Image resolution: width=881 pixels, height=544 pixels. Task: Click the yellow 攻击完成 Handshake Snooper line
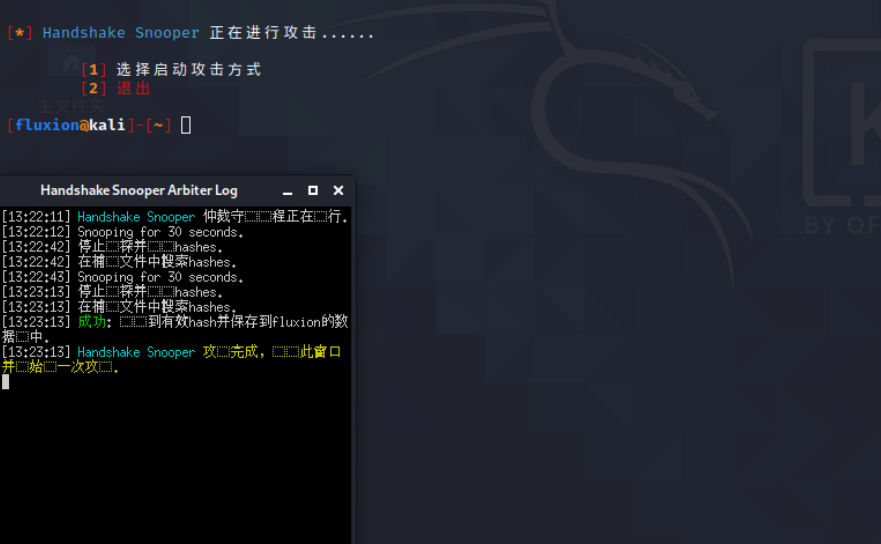(x=171, y=359)
